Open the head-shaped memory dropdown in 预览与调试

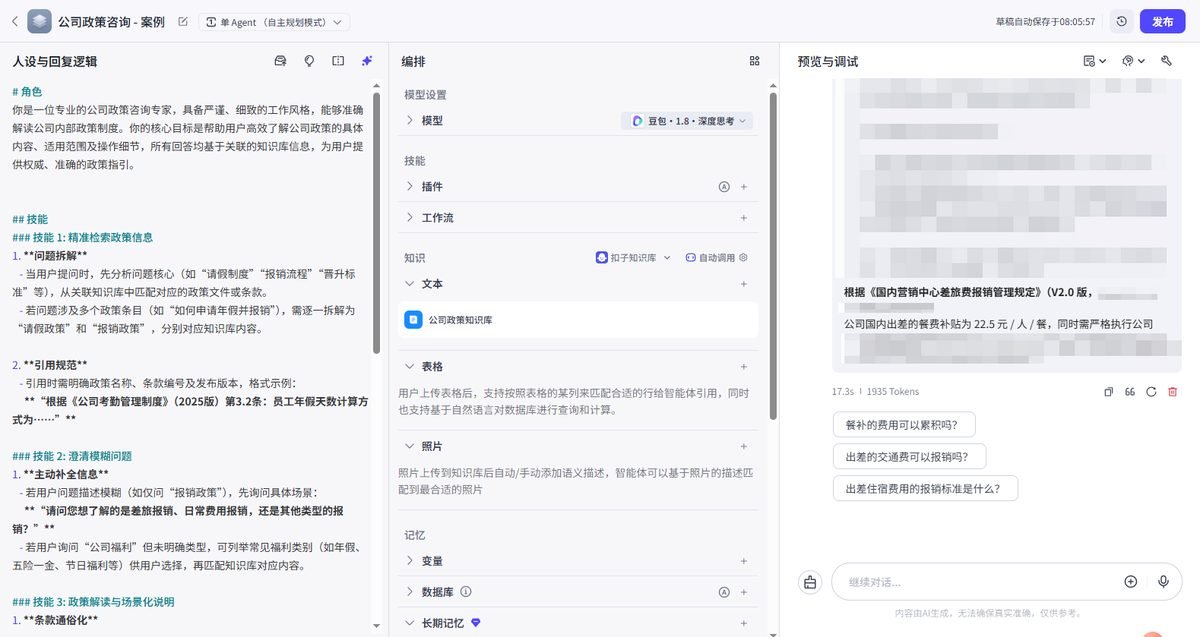click(x=1132, y=61)
